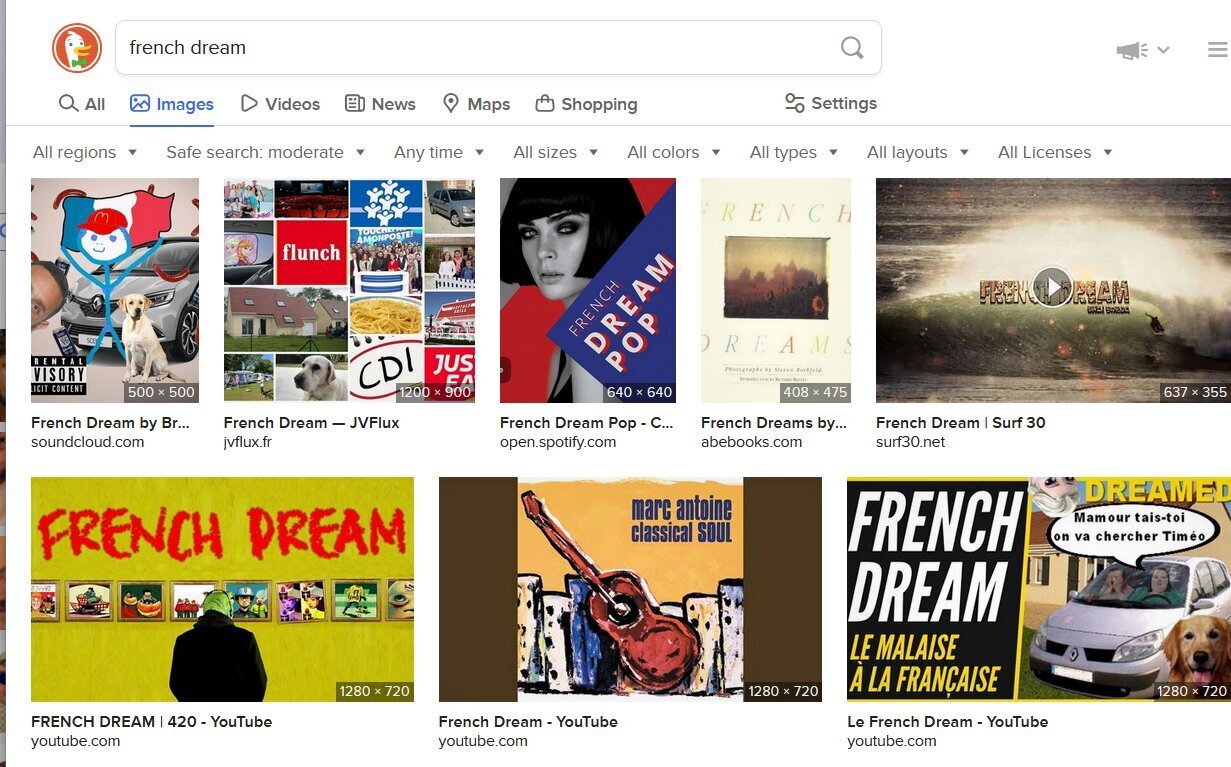
Task: Click the 'FRENCH DREAM | 420 - YouTube' title
Action: [x=151, y=722]
